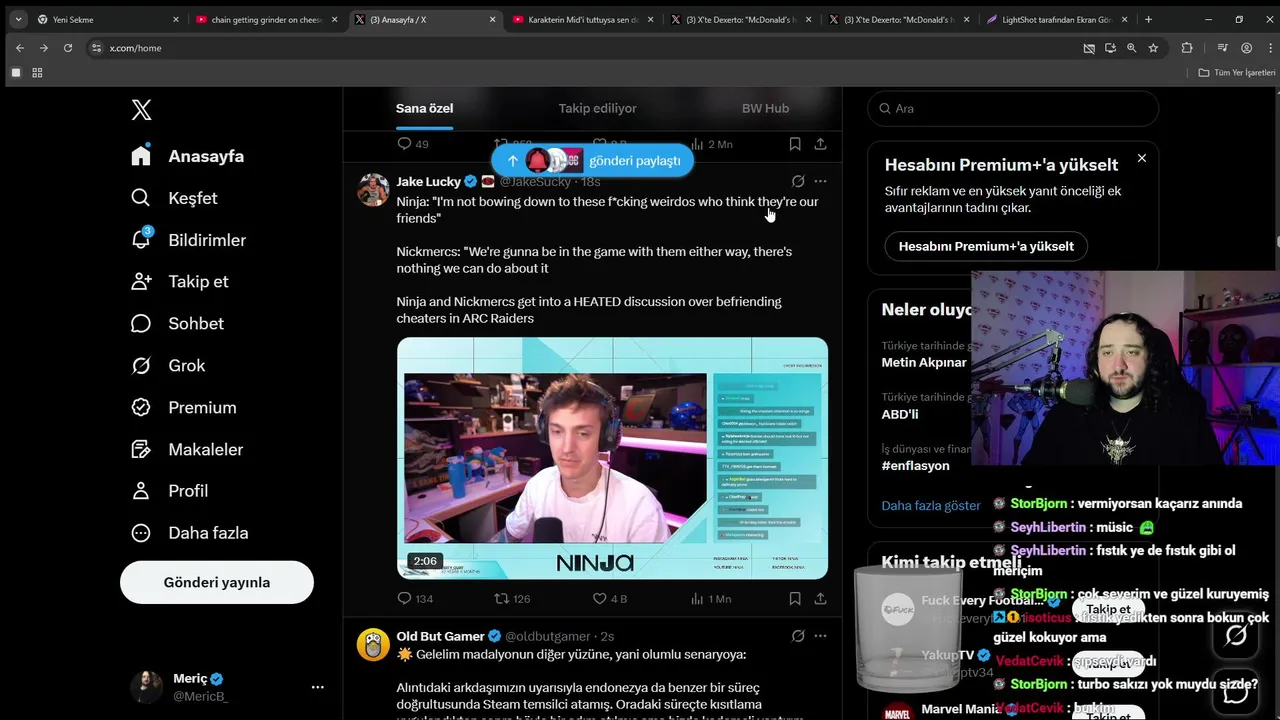View analytics of Jake Lucky's post, 1 Mn
This screenshot has height=720, width=1280.
(712, 599)
